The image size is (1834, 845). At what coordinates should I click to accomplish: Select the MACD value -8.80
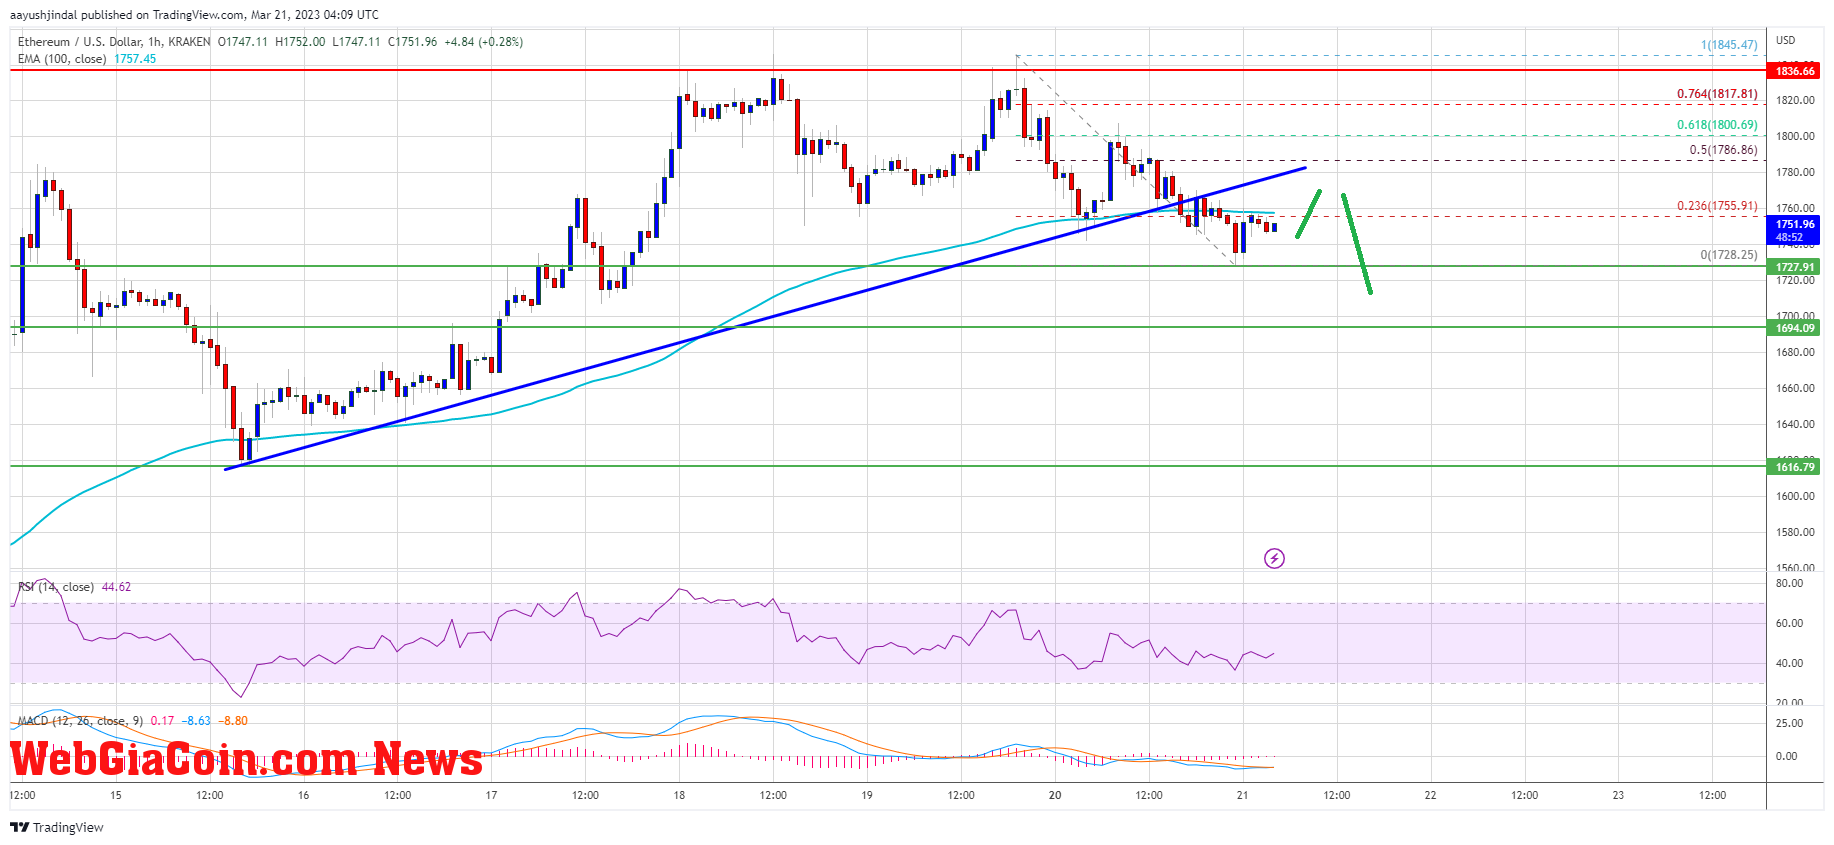click(x=235, y=721)
